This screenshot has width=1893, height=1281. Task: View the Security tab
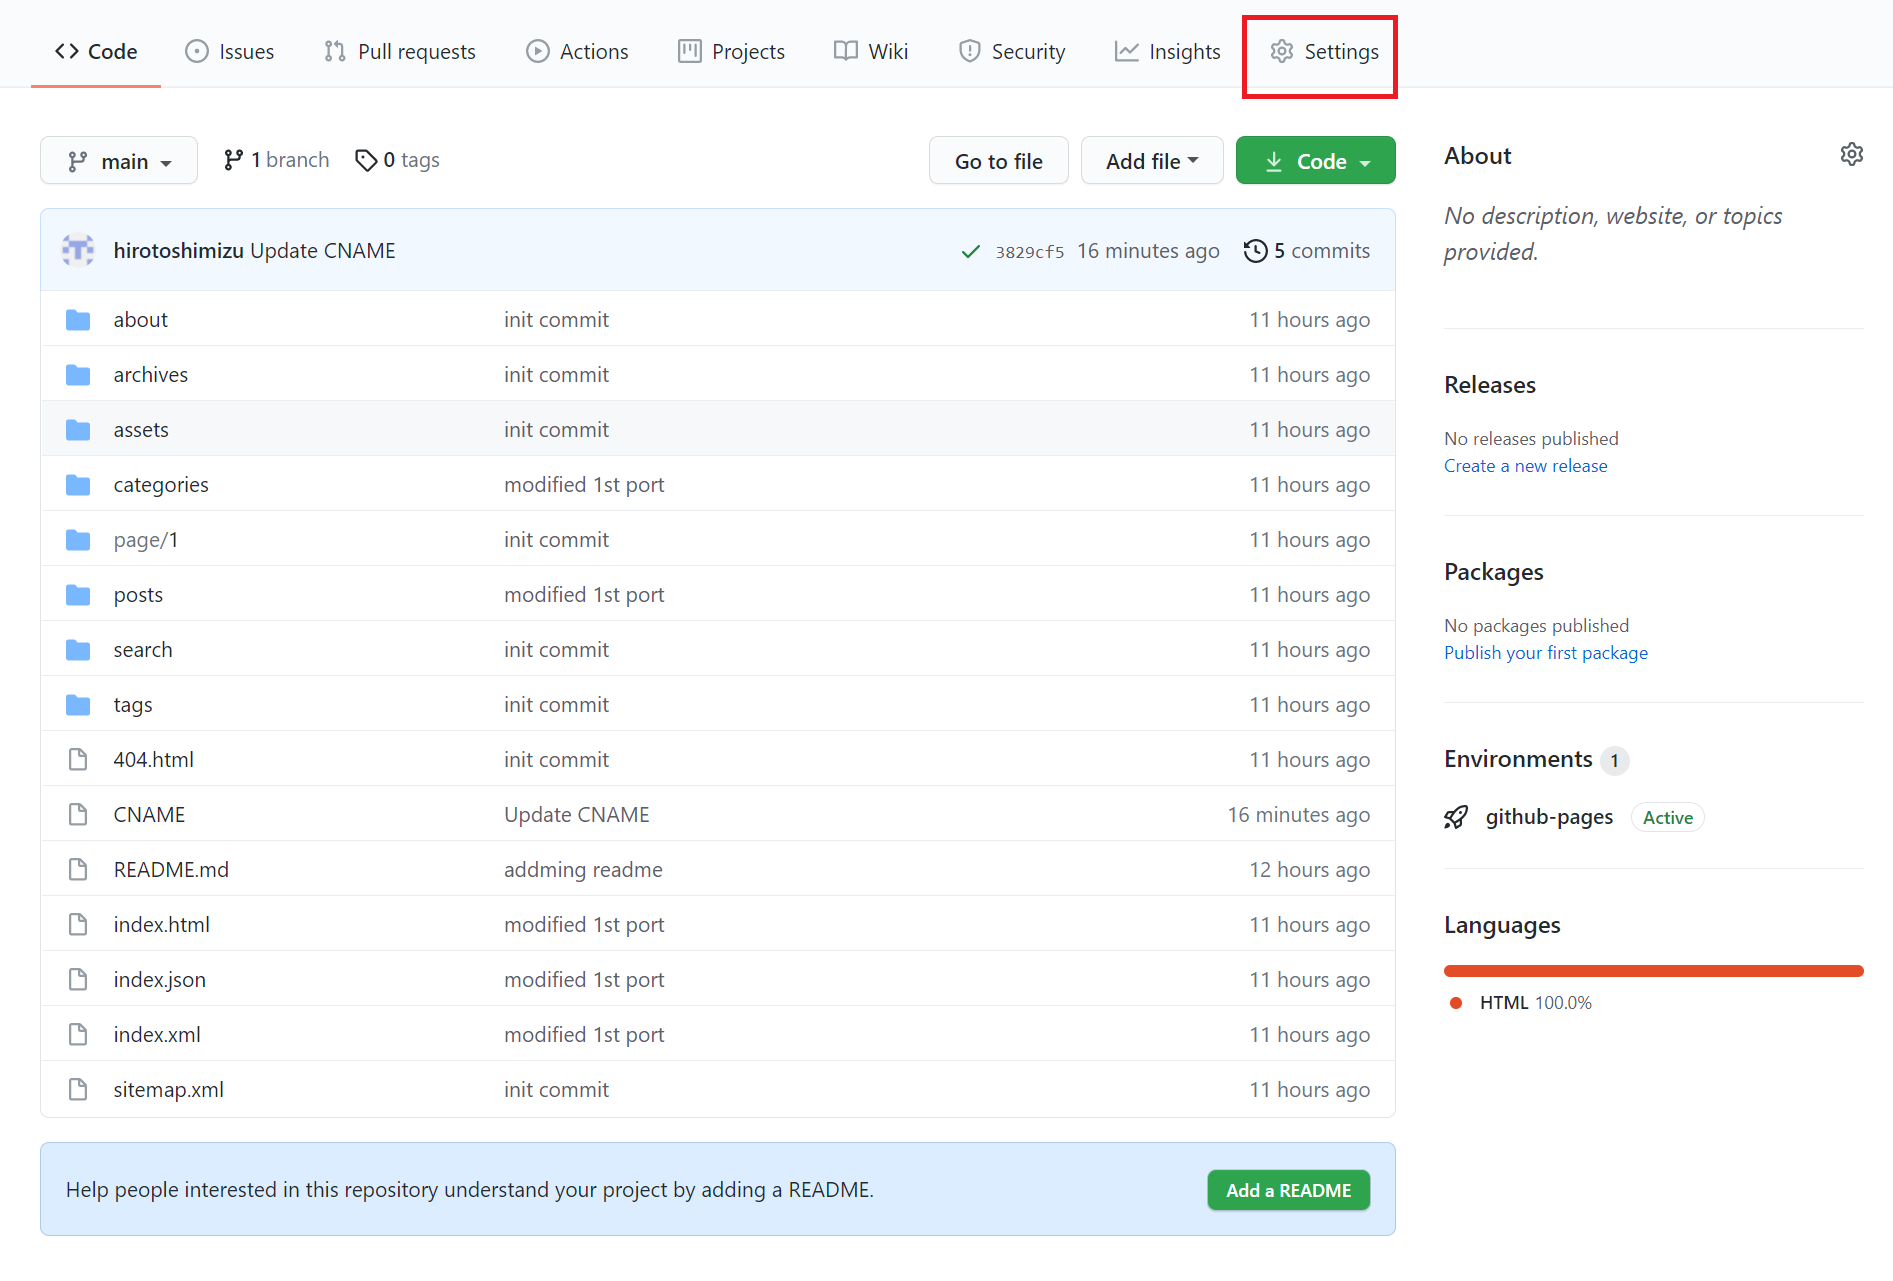pyautogui.click(x=1011, y=51)
